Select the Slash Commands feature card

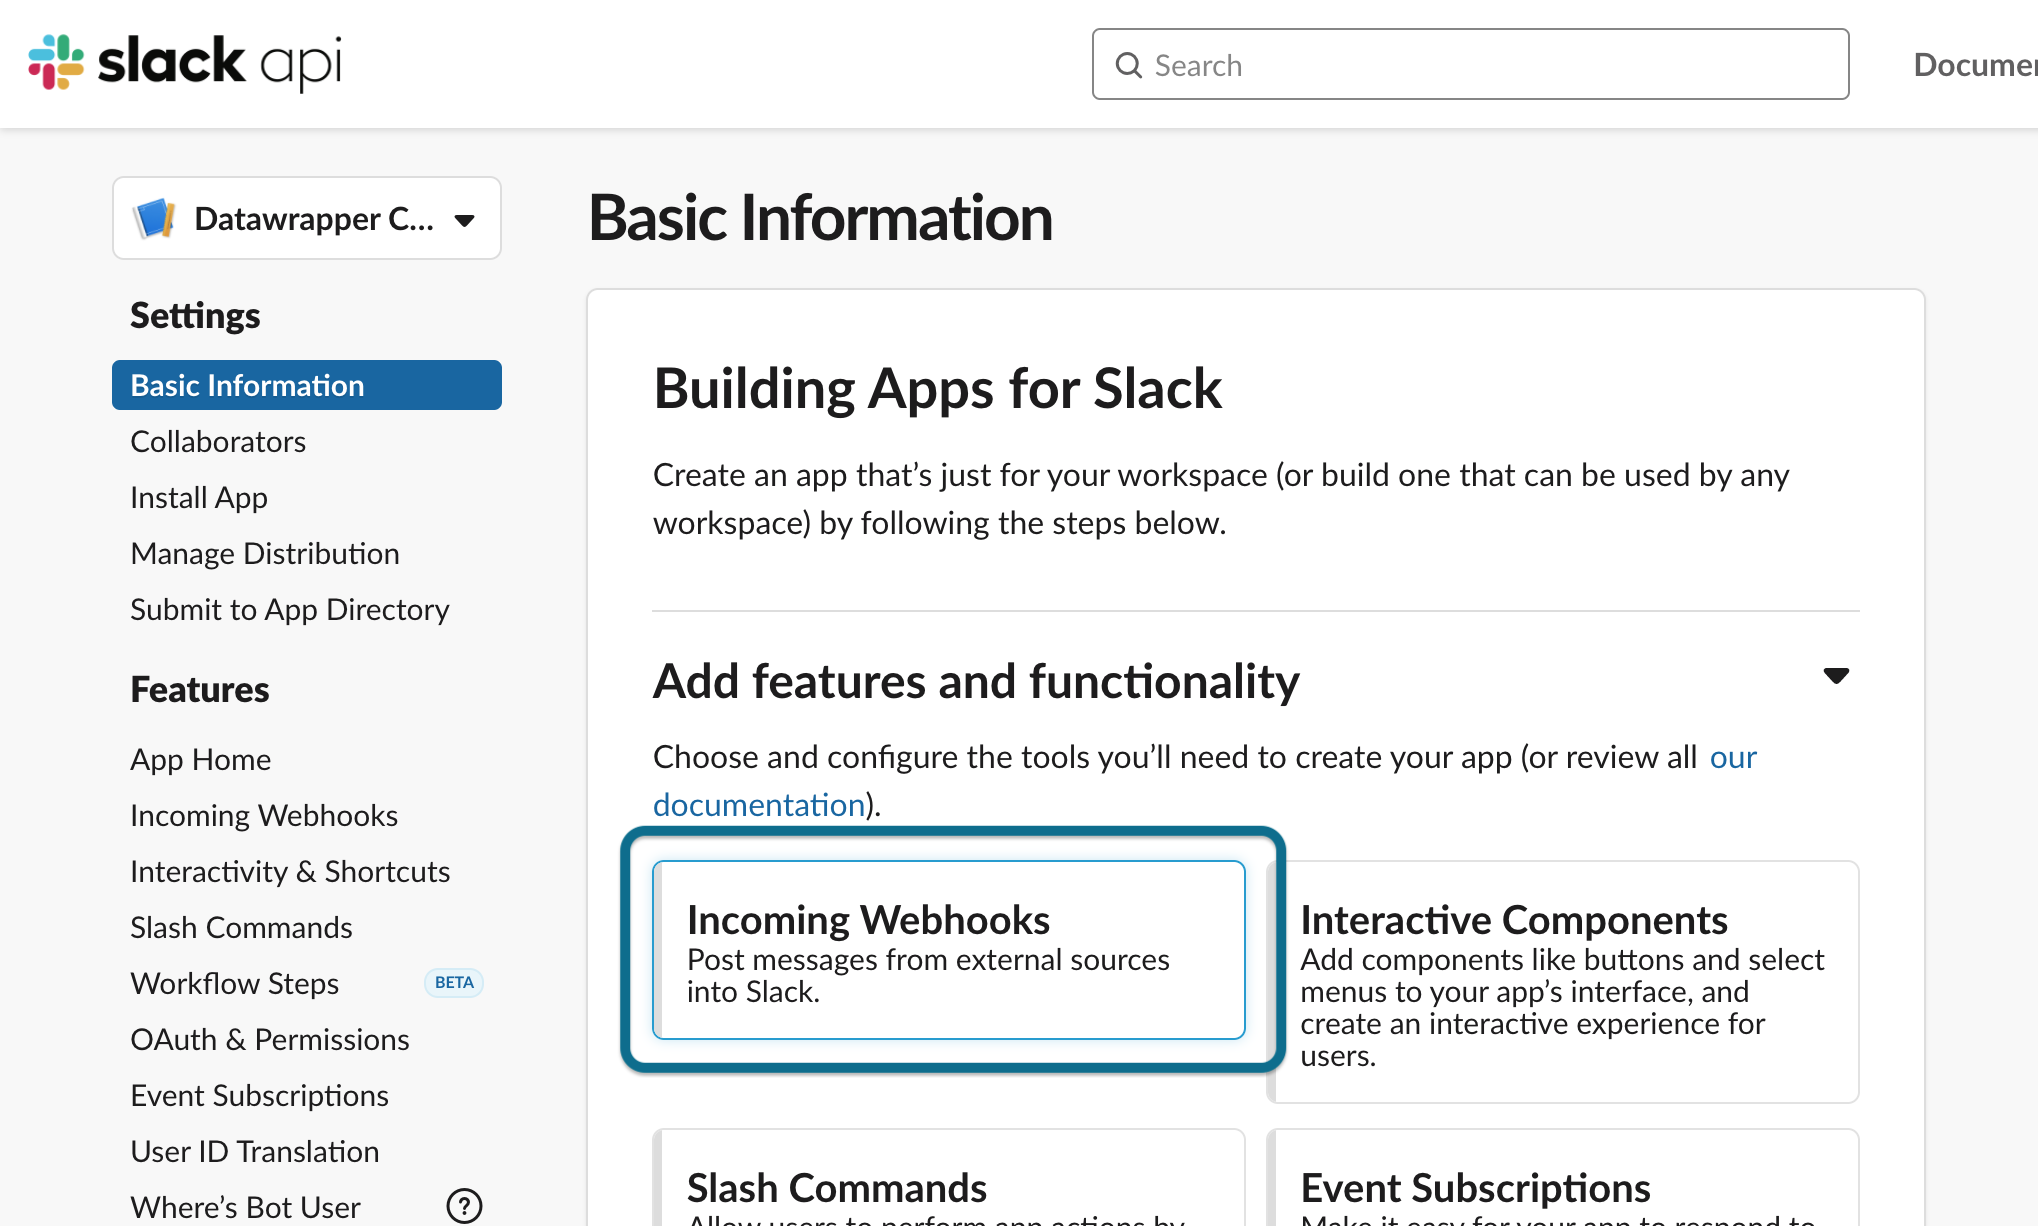pyautogui.click(x=949, y=1178)
